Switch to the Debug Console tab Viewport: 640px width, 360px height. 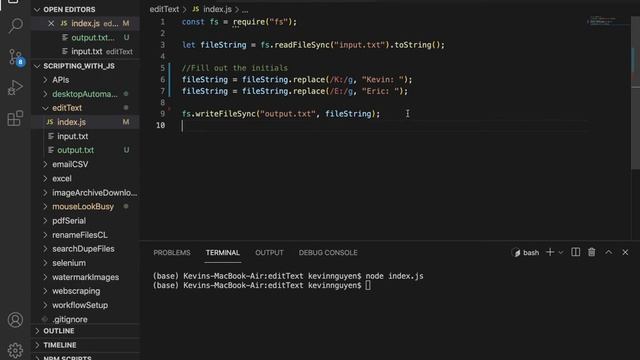click(x=328, y=253)
